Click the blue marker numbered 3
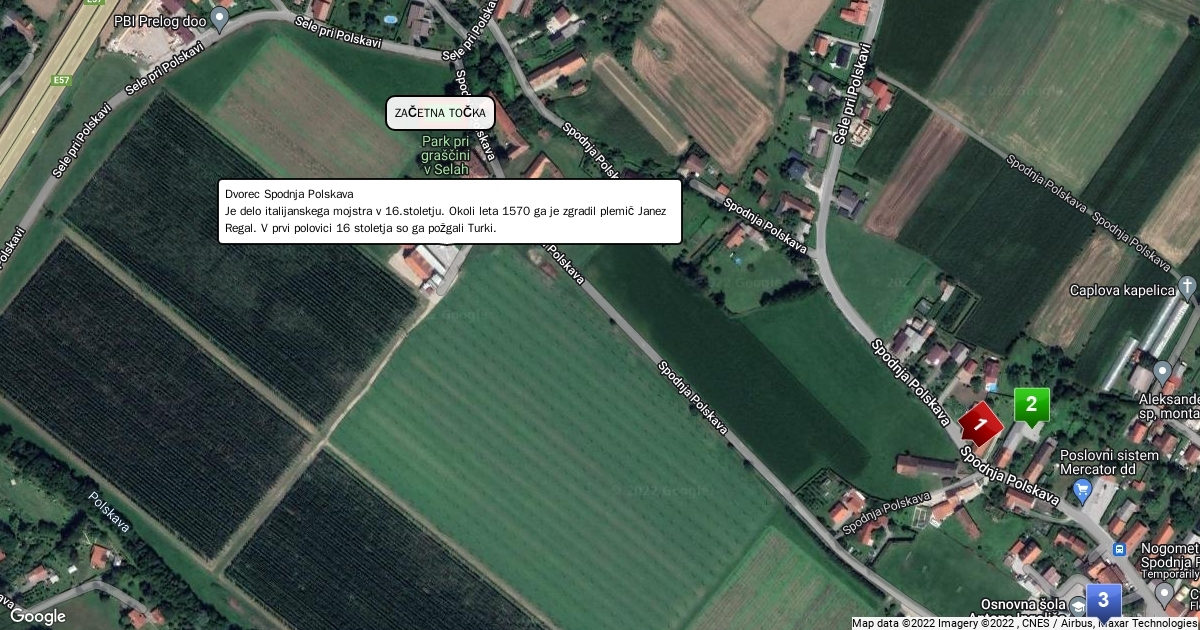Image resolution: width=1200 pixels, height=630 pixels. click(1103, 601)
